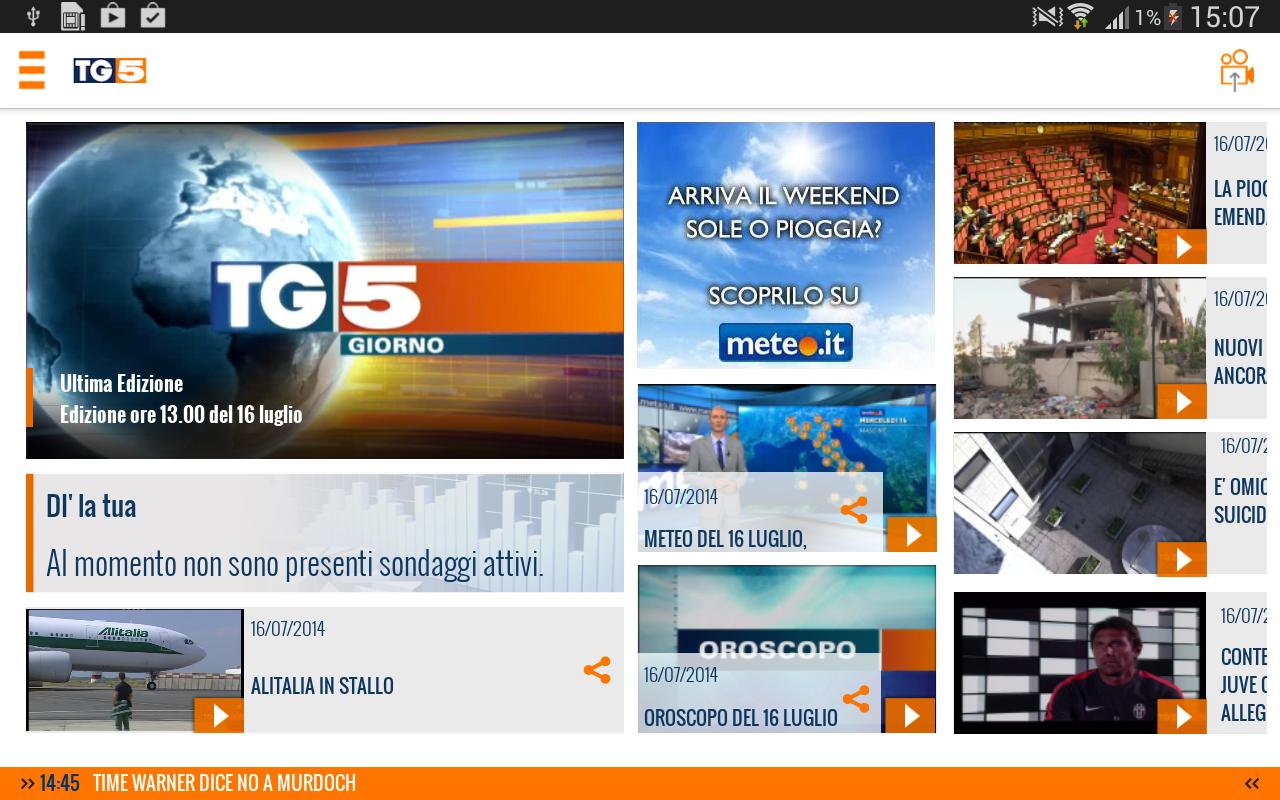Play the Meteo del 16 luglio forecast
The width and height of the screenshot is (1280, 800).
coord(910,534)
